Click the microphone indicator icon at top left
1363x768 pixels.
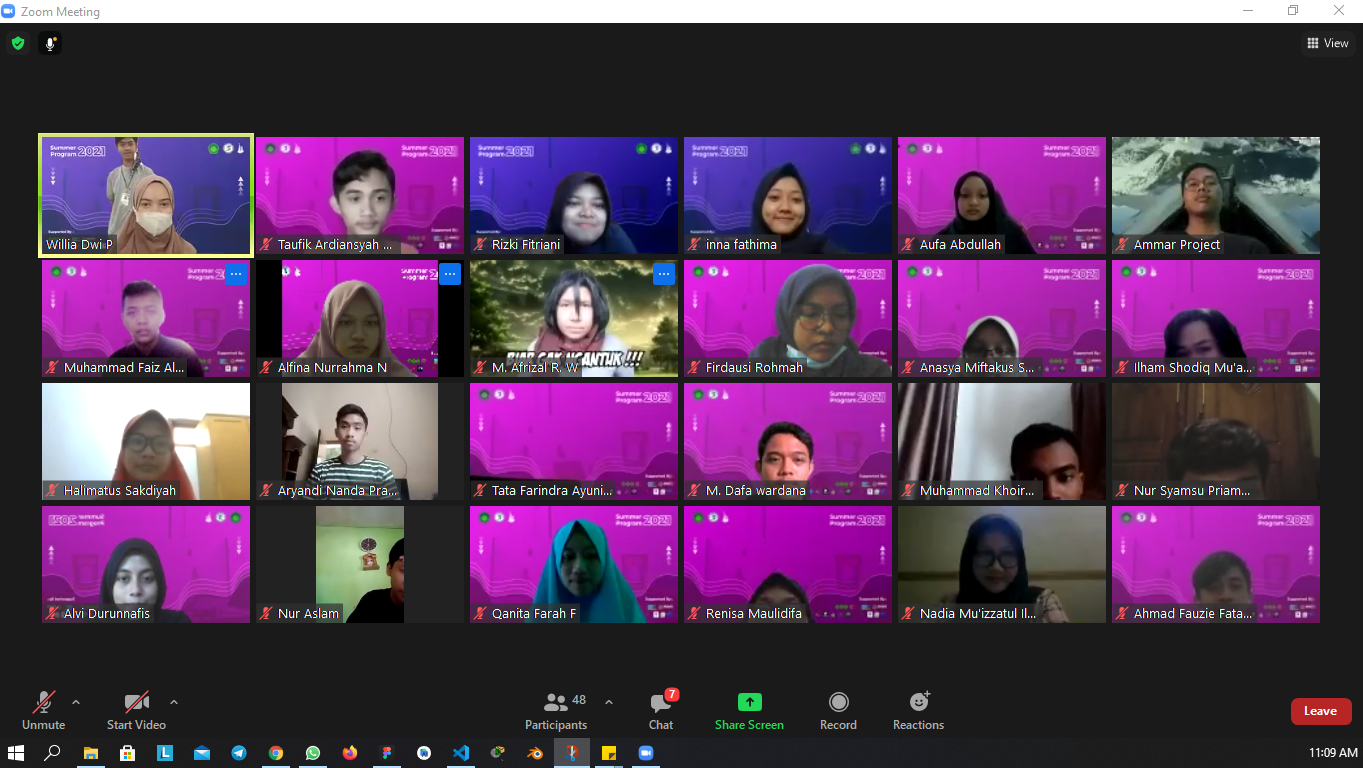[x=49, y=43]
